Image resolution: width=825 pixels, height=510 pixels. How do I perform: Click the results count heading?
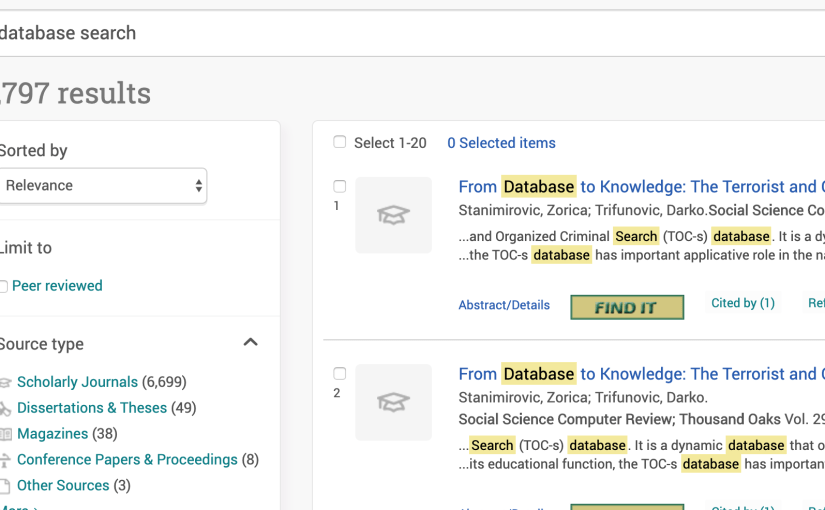tap(75, 93)
